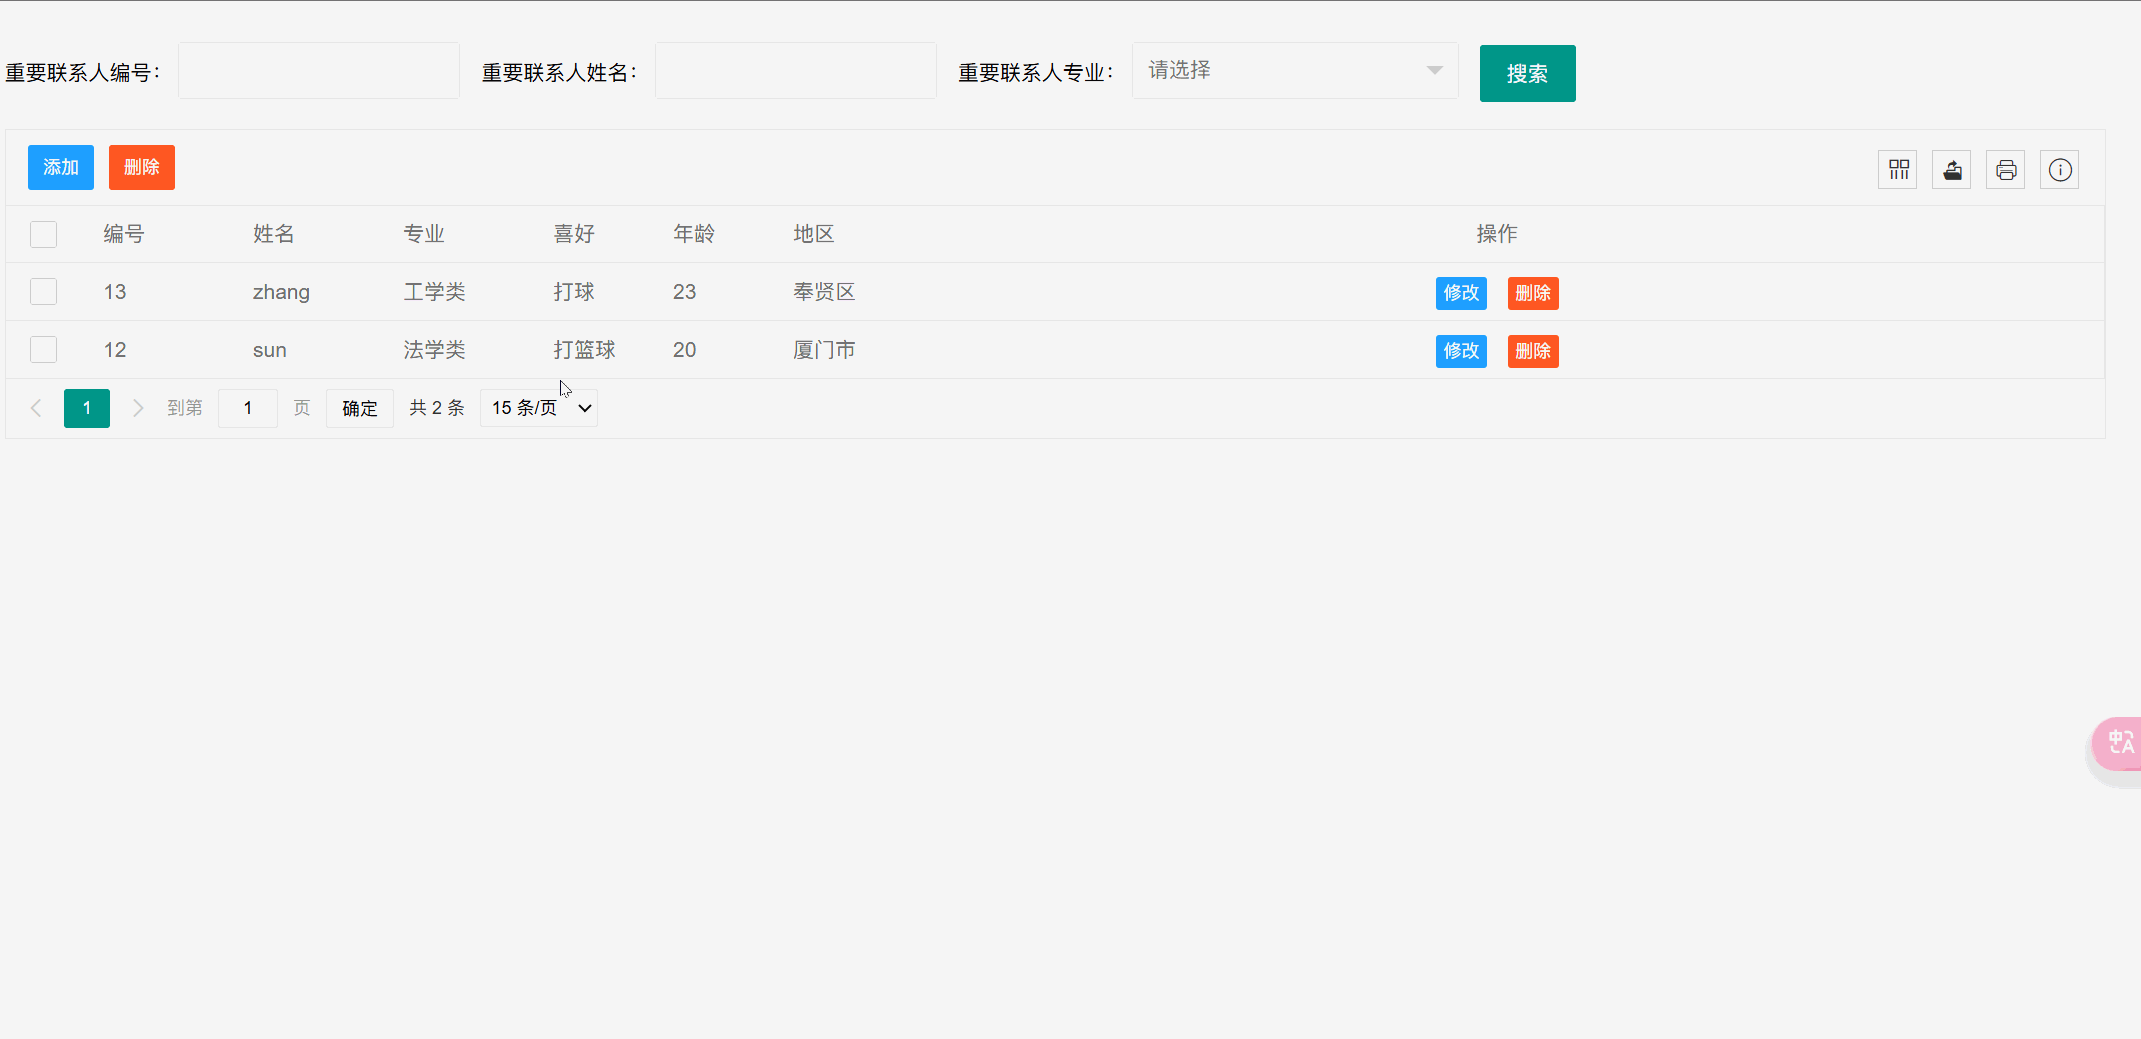Open the column display settings icon

point(1898,169)
